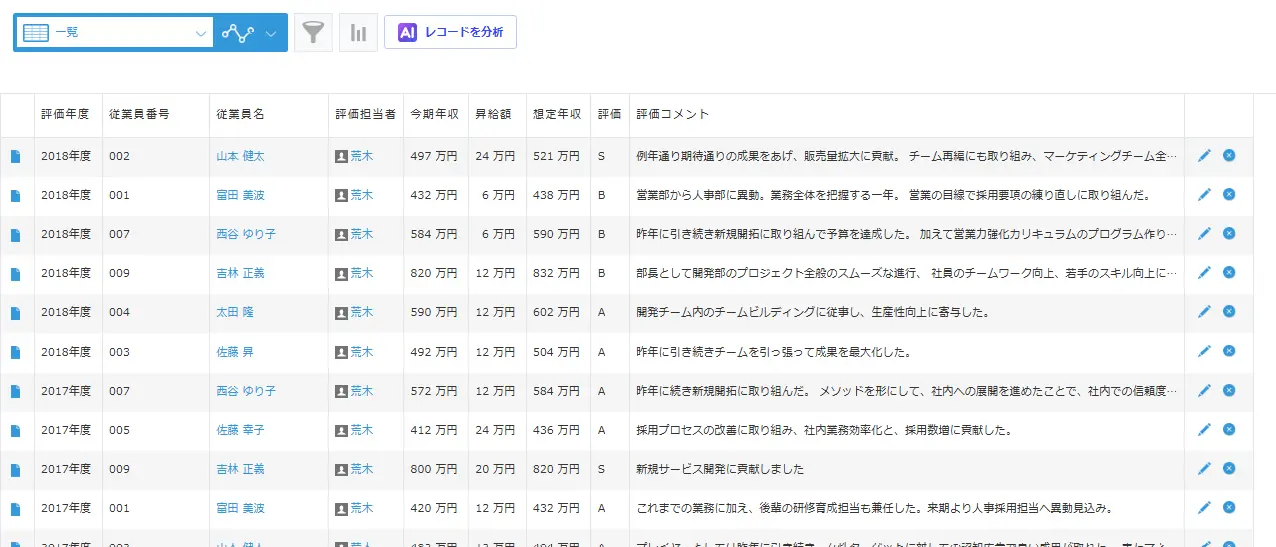Click the 評価年度 column header
Viewport: 1276px width, 547px height.
[x=66, y=114]
